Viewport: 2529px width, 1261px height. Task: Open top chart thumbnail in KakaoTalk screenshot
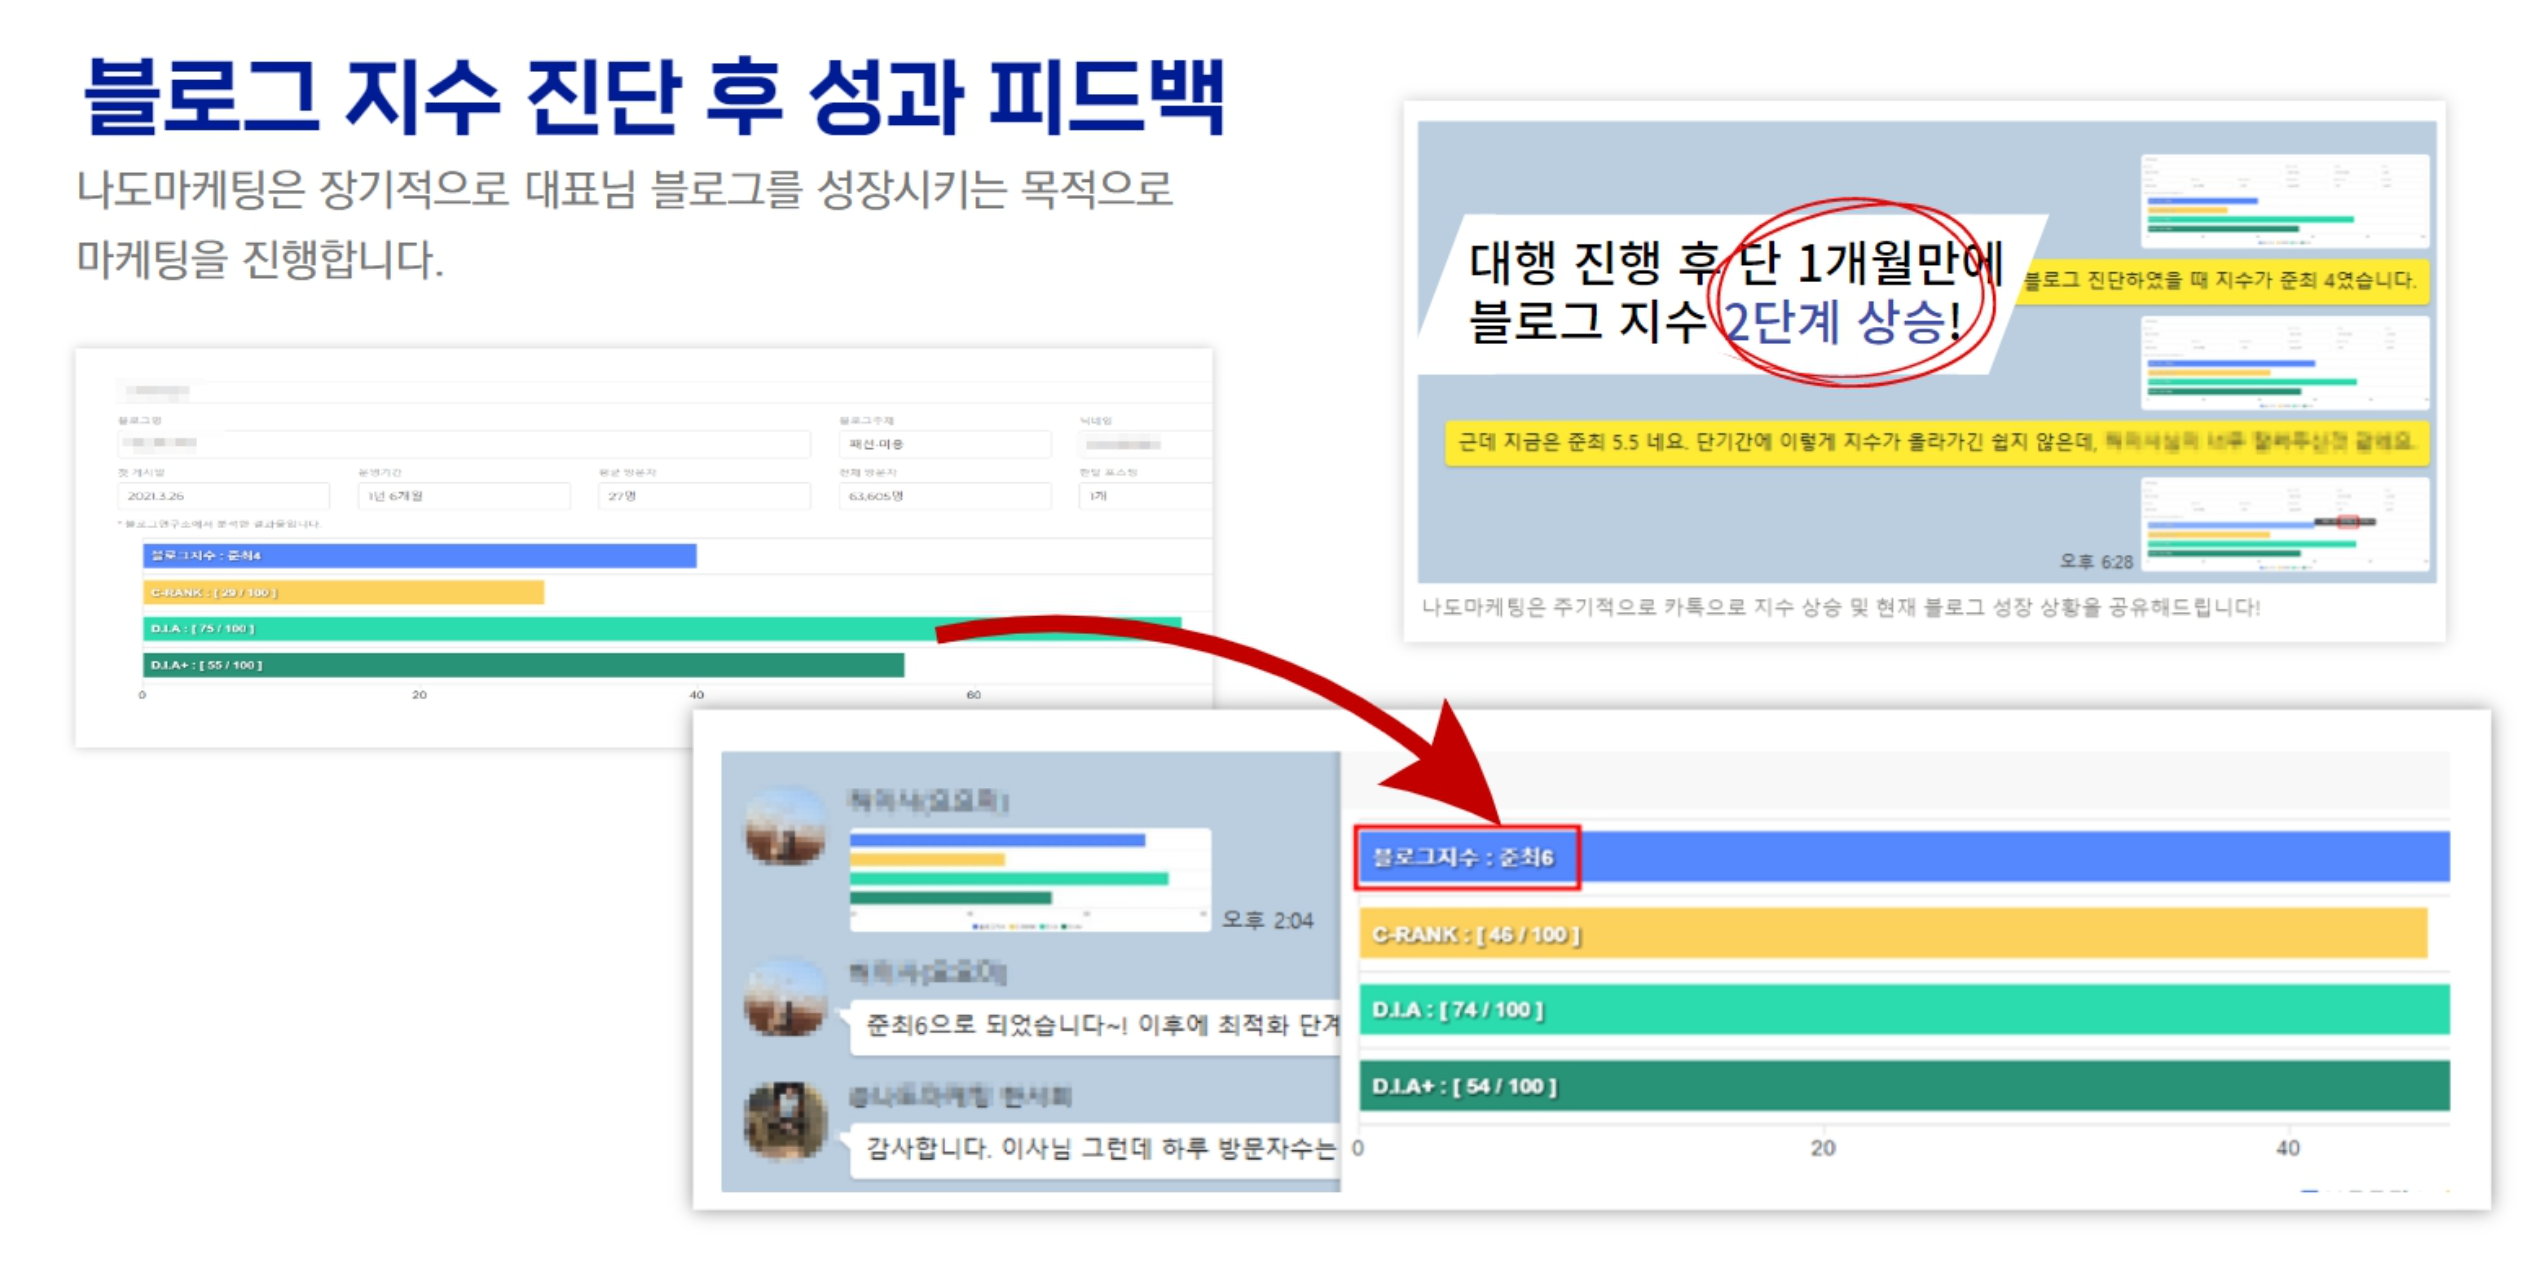pos(2283,201)
